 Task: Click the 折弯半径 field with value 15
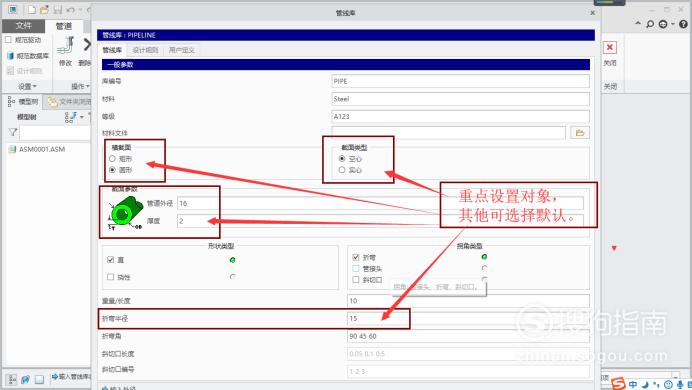coord(468,319)
